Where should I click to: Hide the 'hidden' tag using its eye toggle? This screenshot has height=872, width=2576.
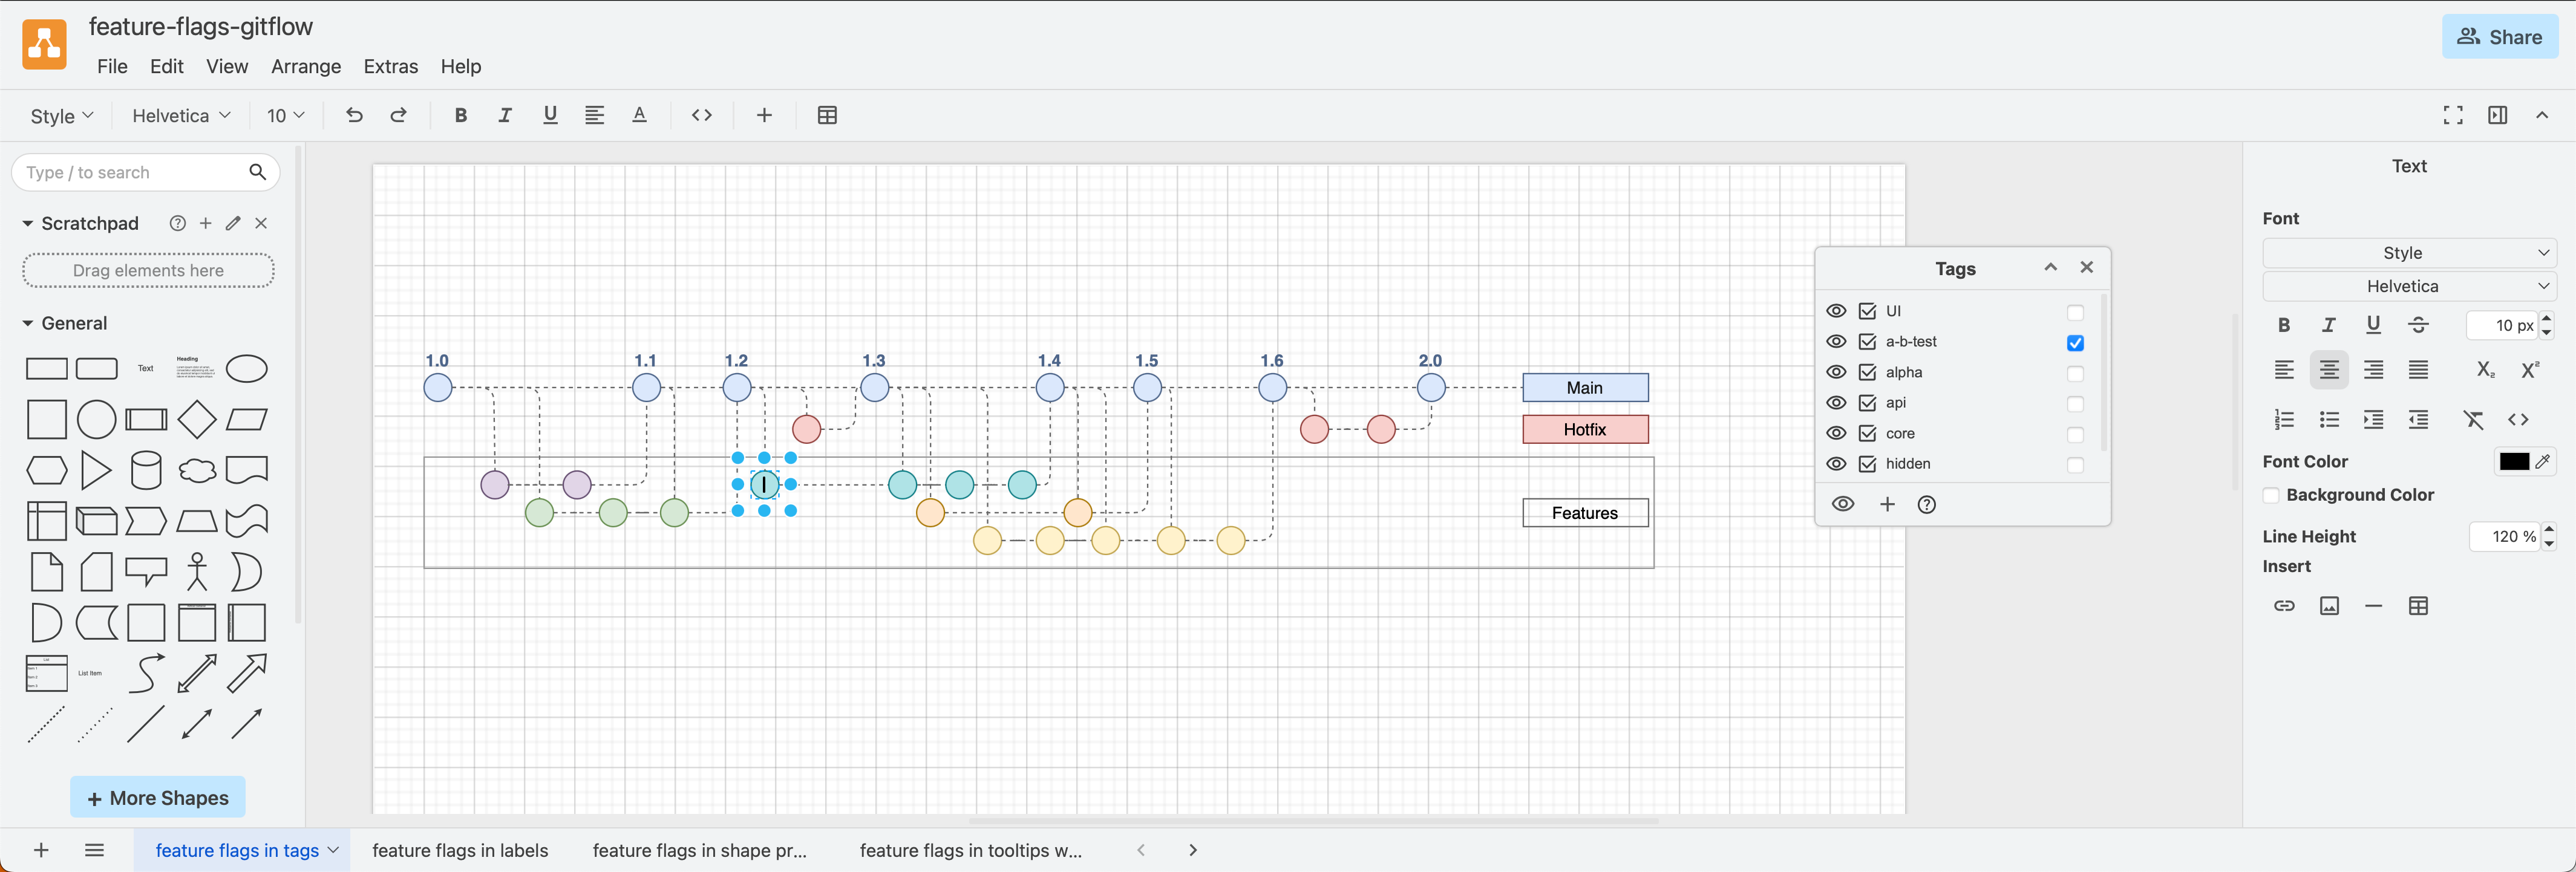point(1837,464)
